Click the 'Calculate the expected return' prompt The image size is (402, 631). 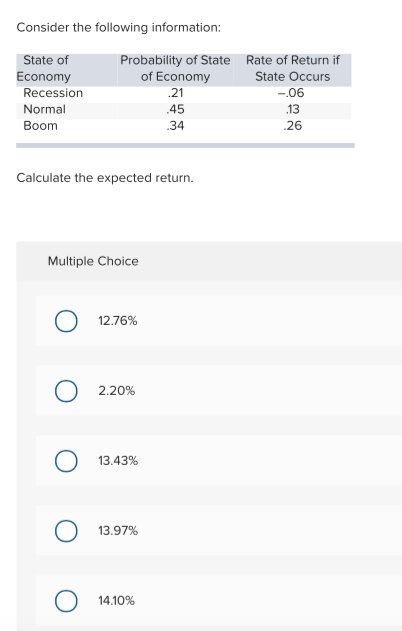click(105, 178)
